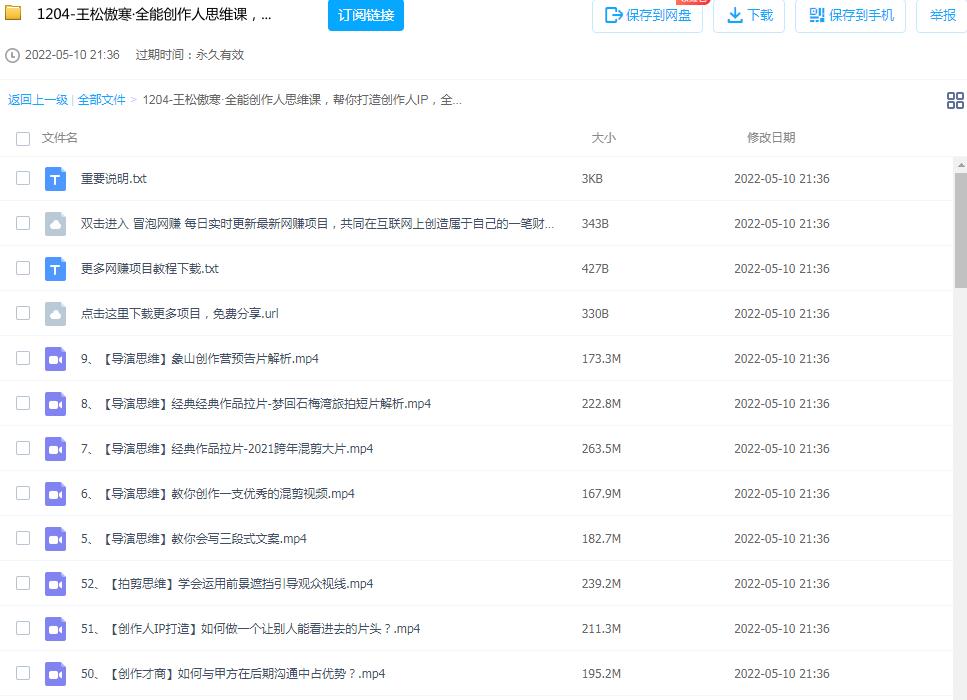Open file 重要说明.txt
Screen dimensions: 967x700
coord(113,179)
